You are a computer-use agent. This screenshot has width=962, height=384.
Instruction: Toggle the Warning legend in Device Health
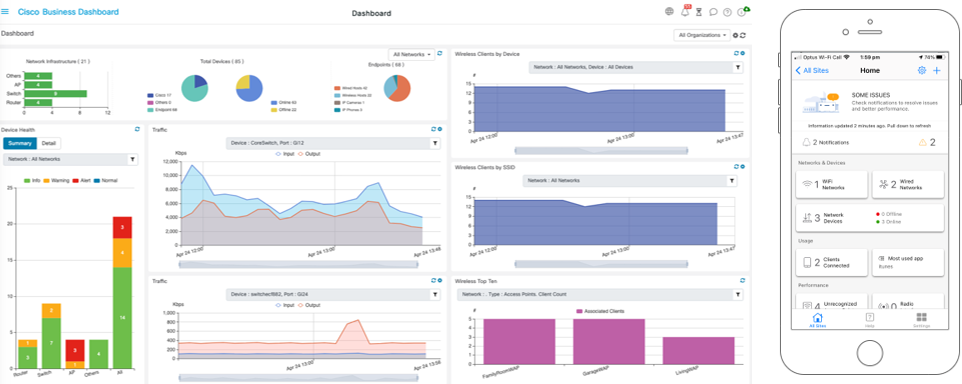pos(57,180)
